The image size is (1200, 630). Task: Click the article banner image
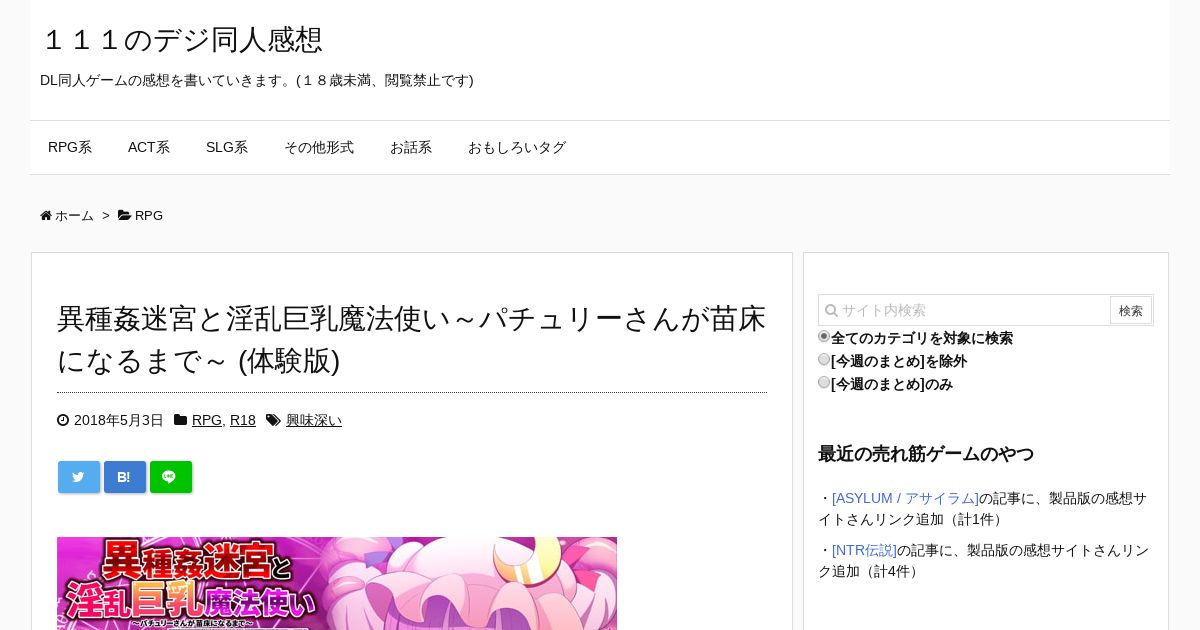click(x=337, y=583)
